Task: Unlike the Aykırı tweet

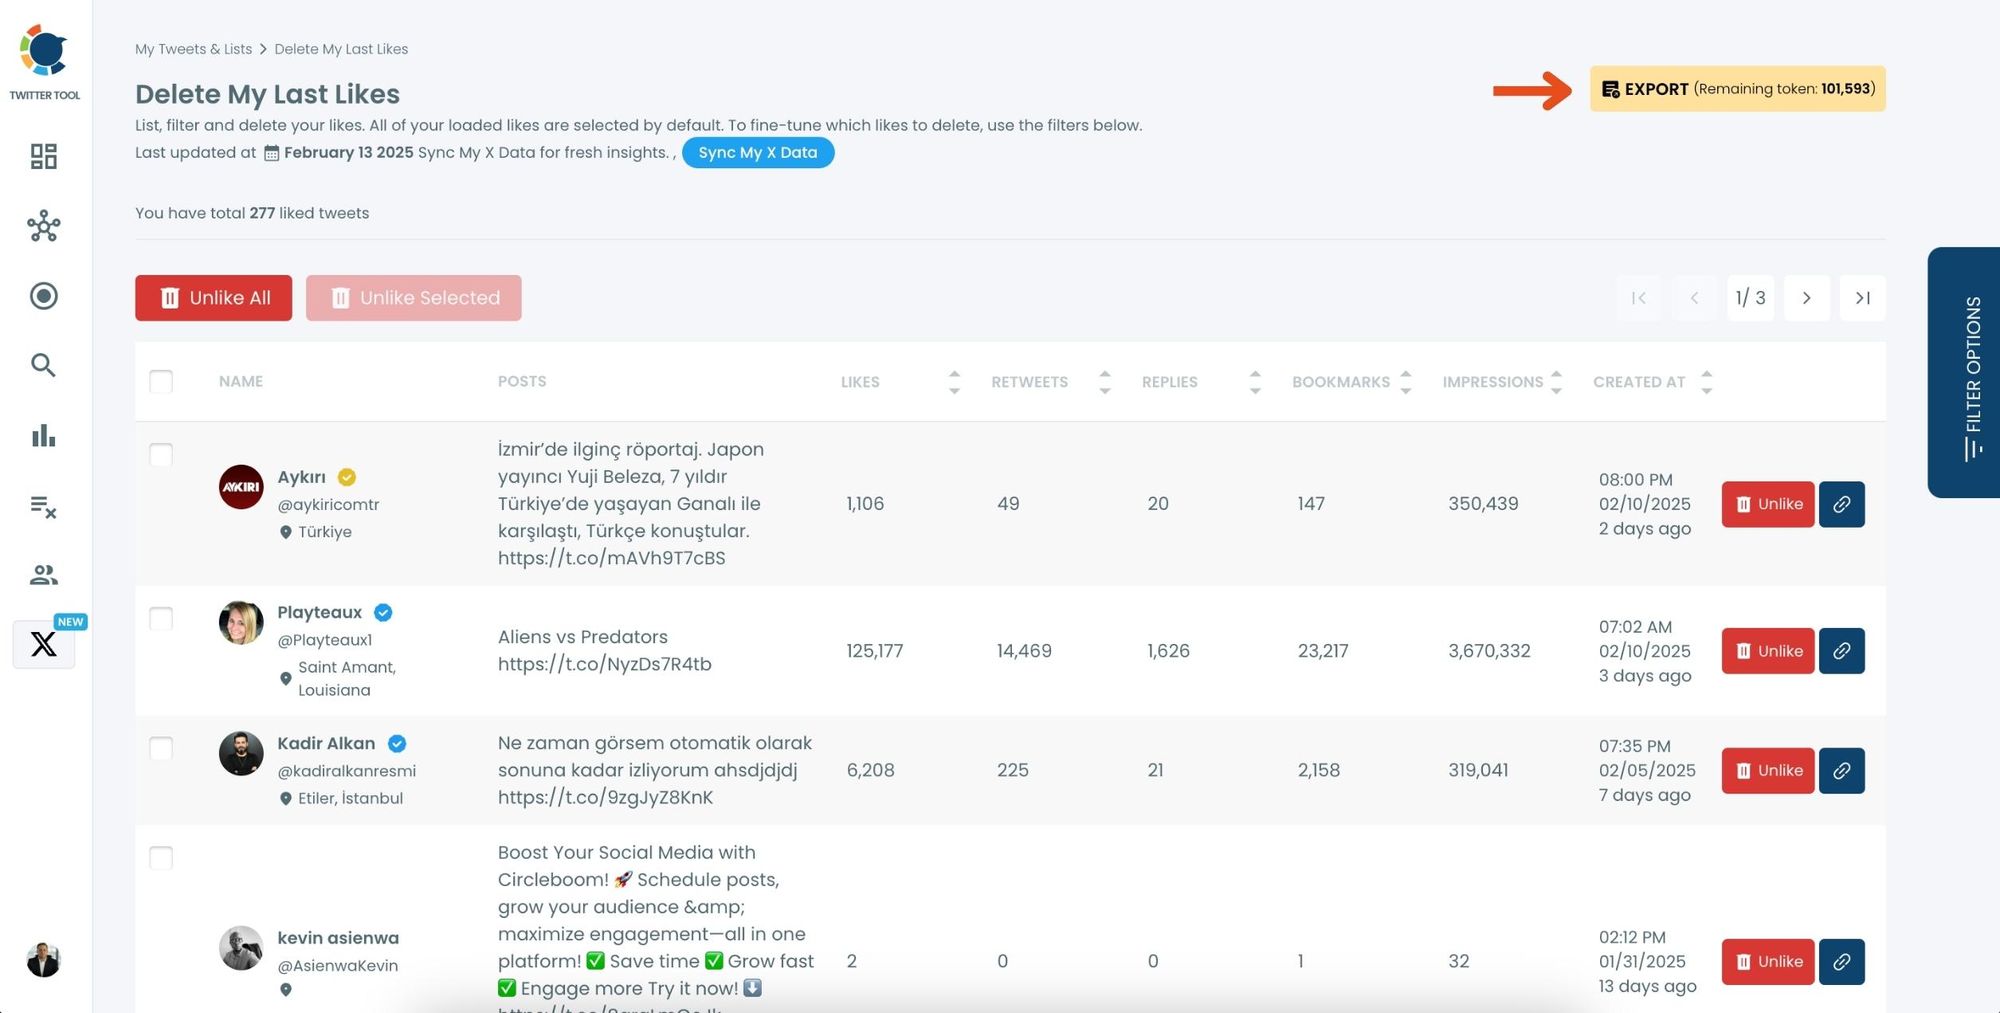Action: pos(1768,504)
